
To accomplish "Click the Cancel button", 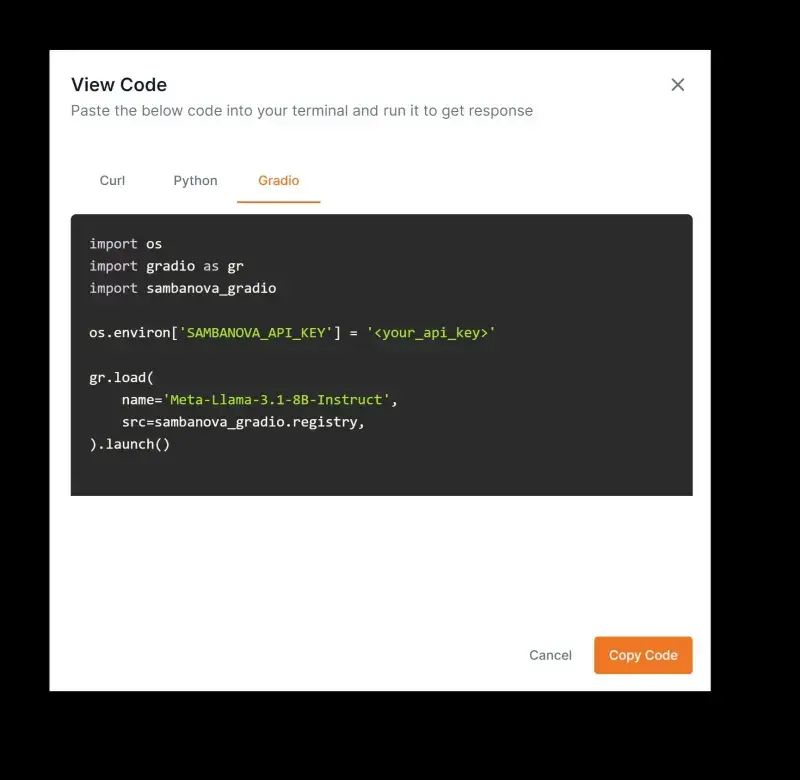I will pos(550,655).
